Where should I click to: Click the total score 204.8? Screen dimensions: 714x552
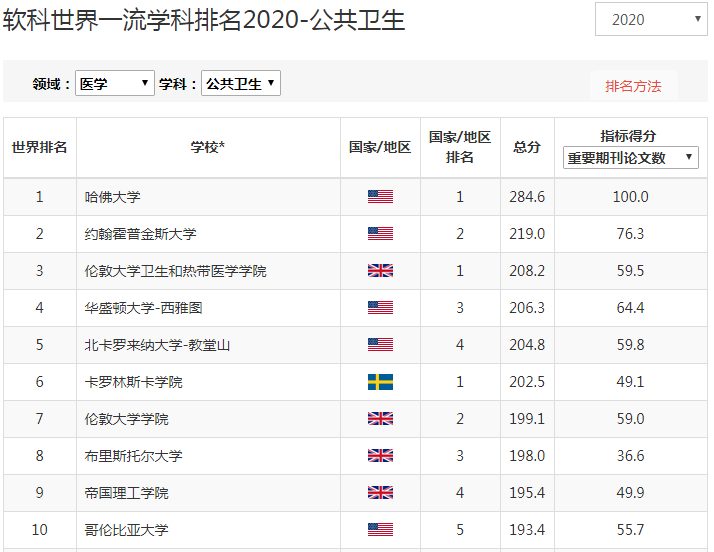point(527,345)
